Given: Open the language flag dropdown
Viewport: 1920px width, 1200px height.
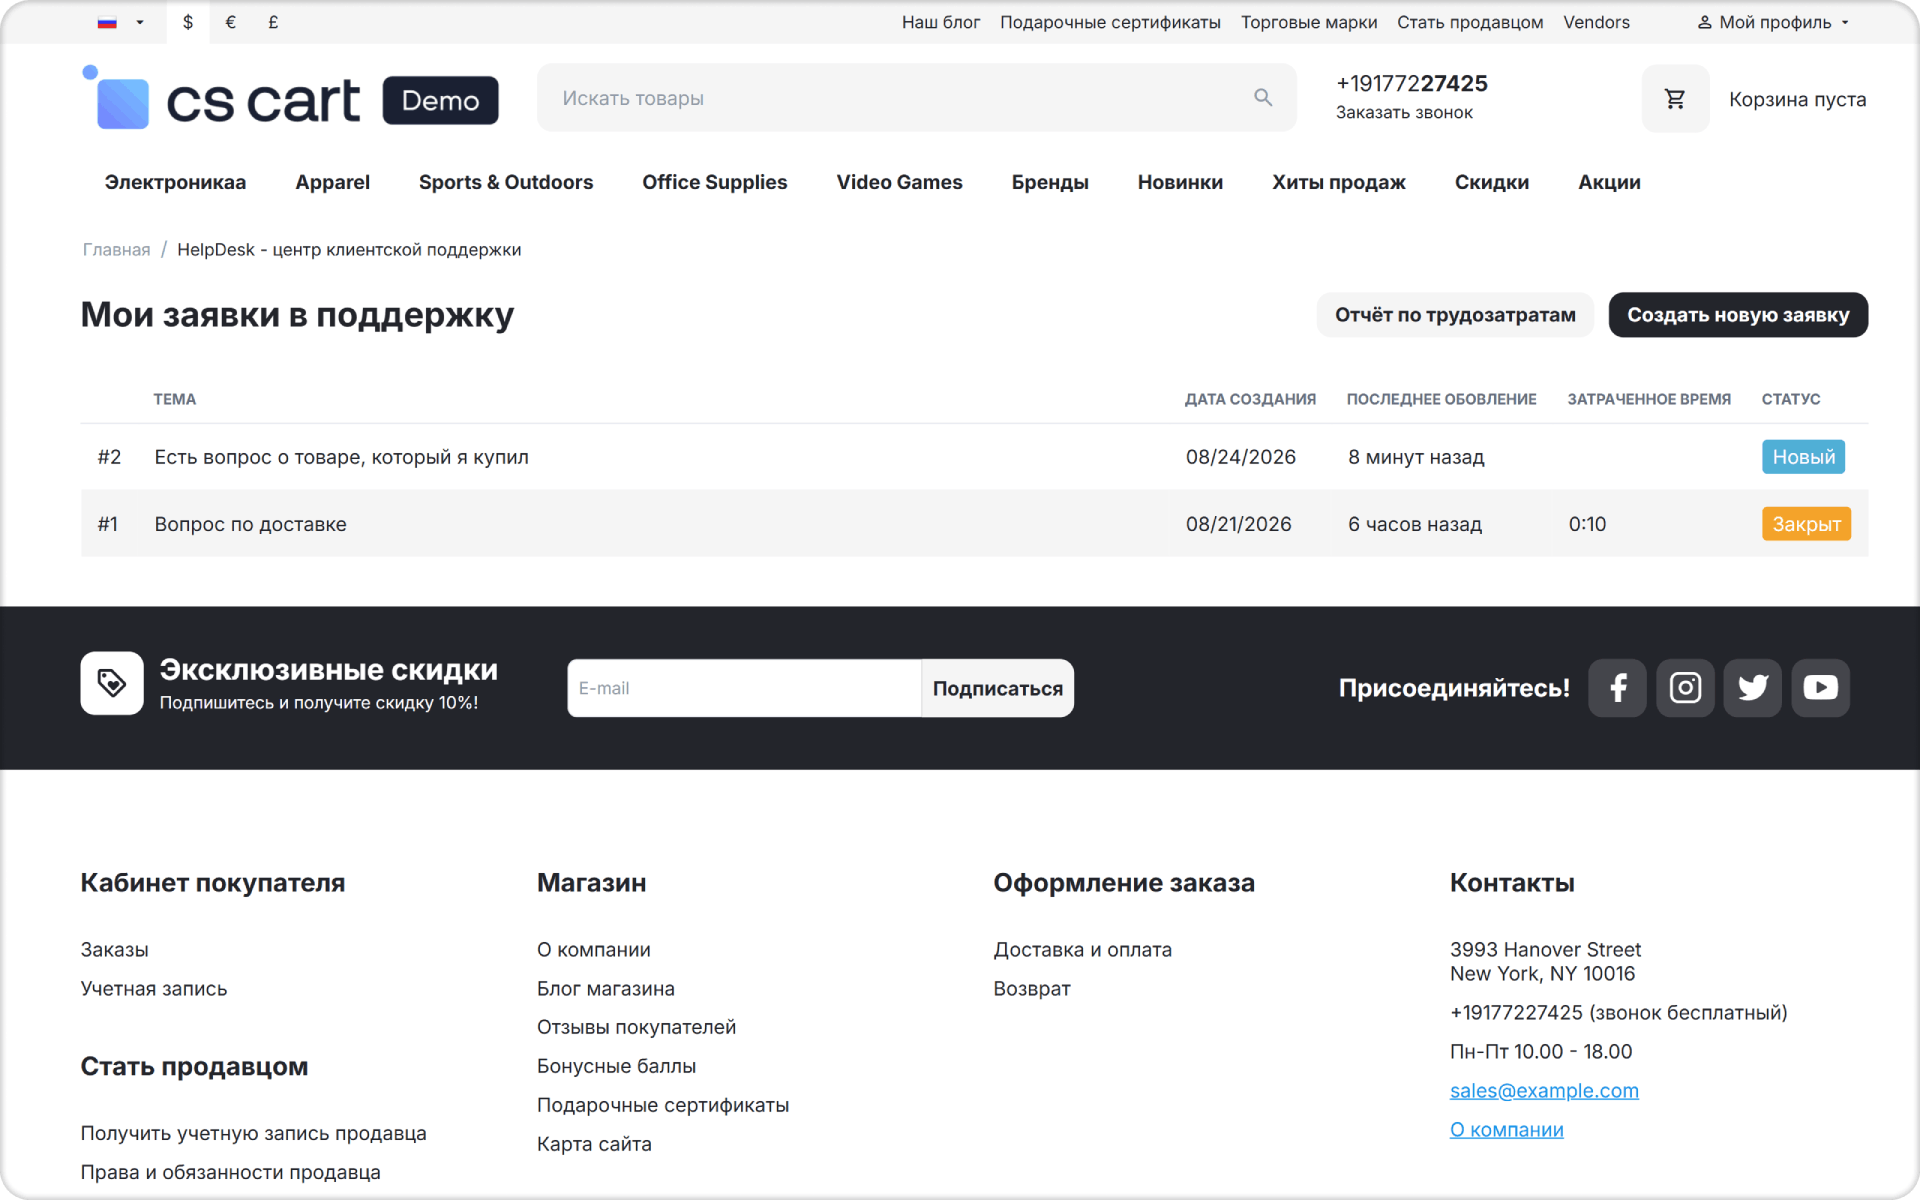Looking at the screenshot, I should pos(120,22).
